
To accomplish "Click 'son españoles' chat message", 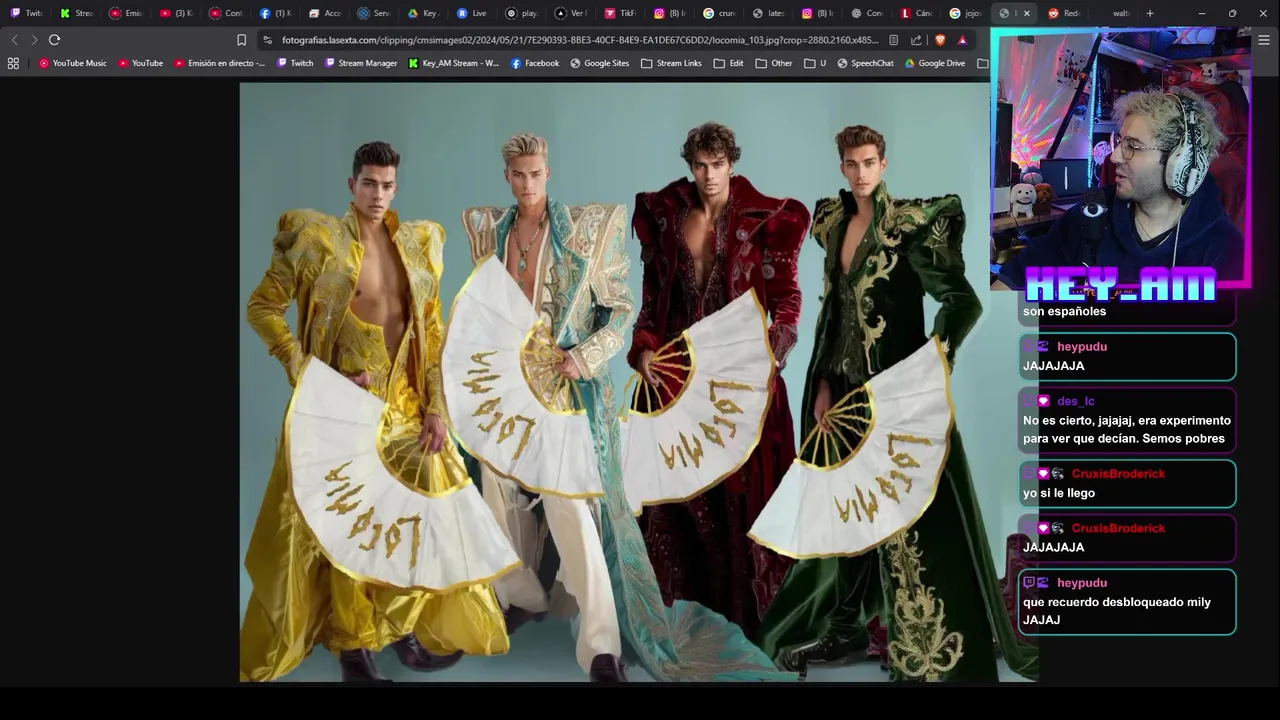I will (1064, 311).
